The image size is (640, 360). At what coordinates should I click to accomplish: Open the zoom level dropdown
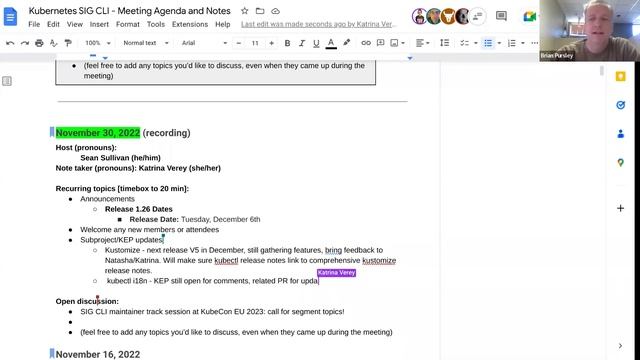coord(98,43)
